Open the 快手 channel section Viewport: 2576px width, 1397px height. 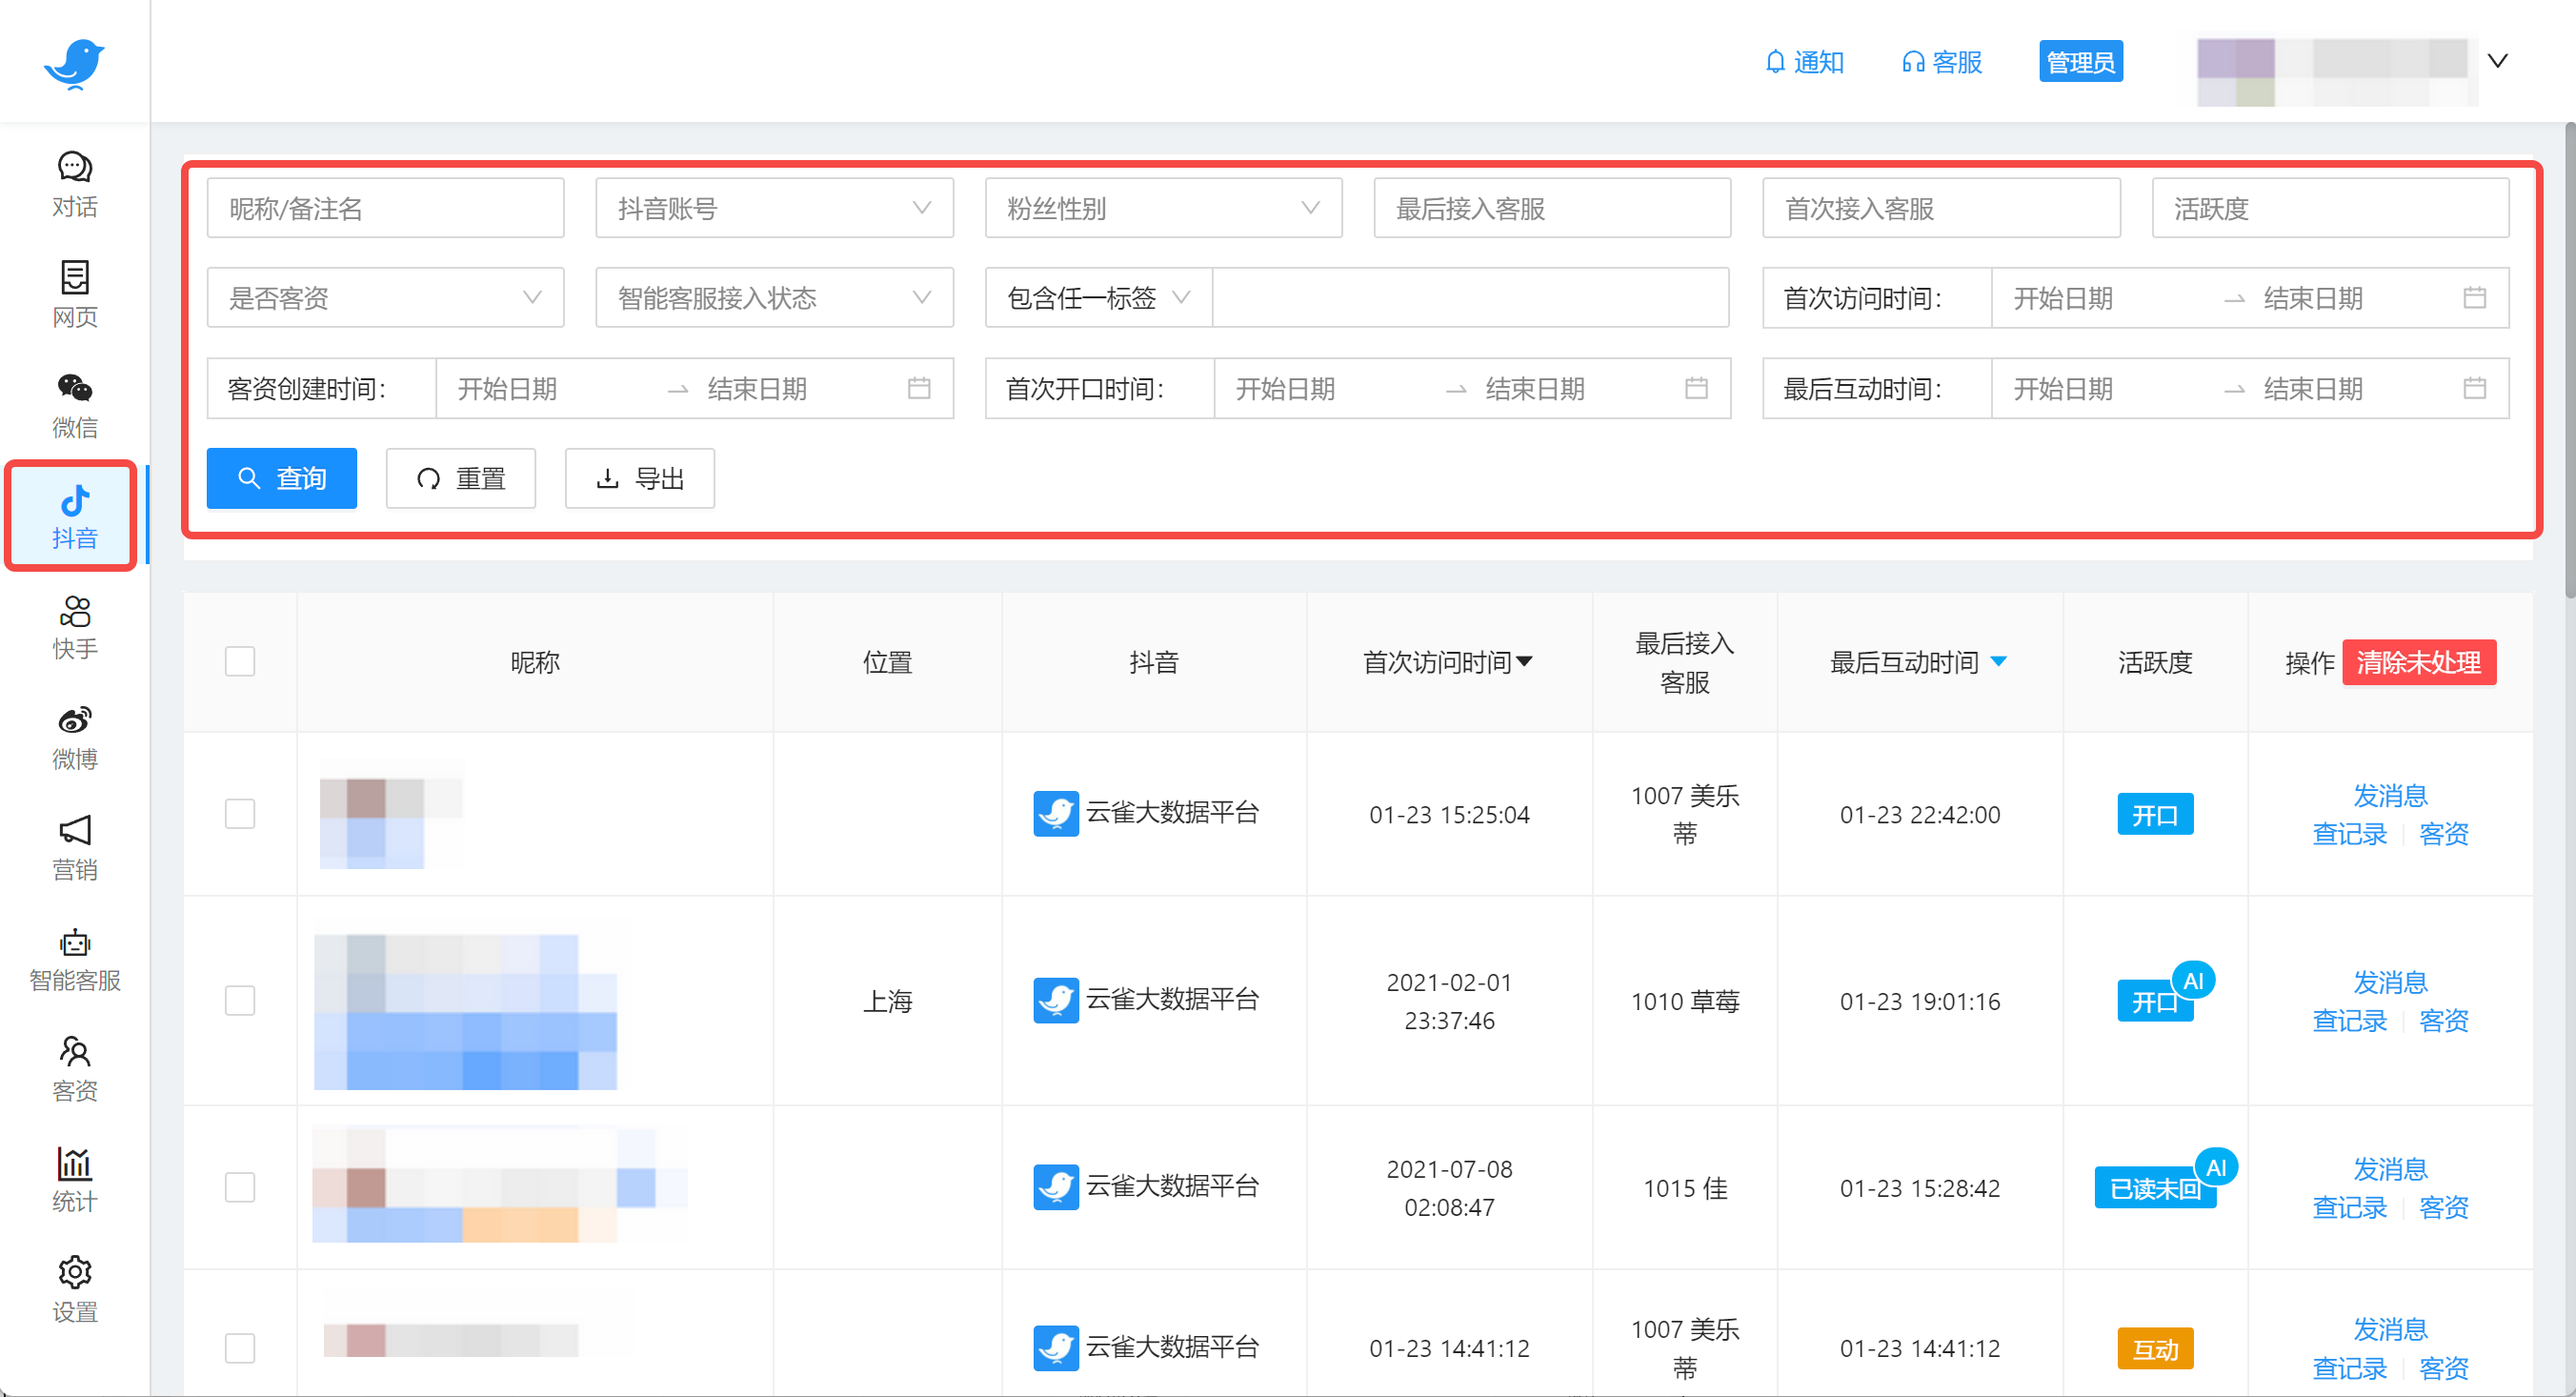coord(74,628)
